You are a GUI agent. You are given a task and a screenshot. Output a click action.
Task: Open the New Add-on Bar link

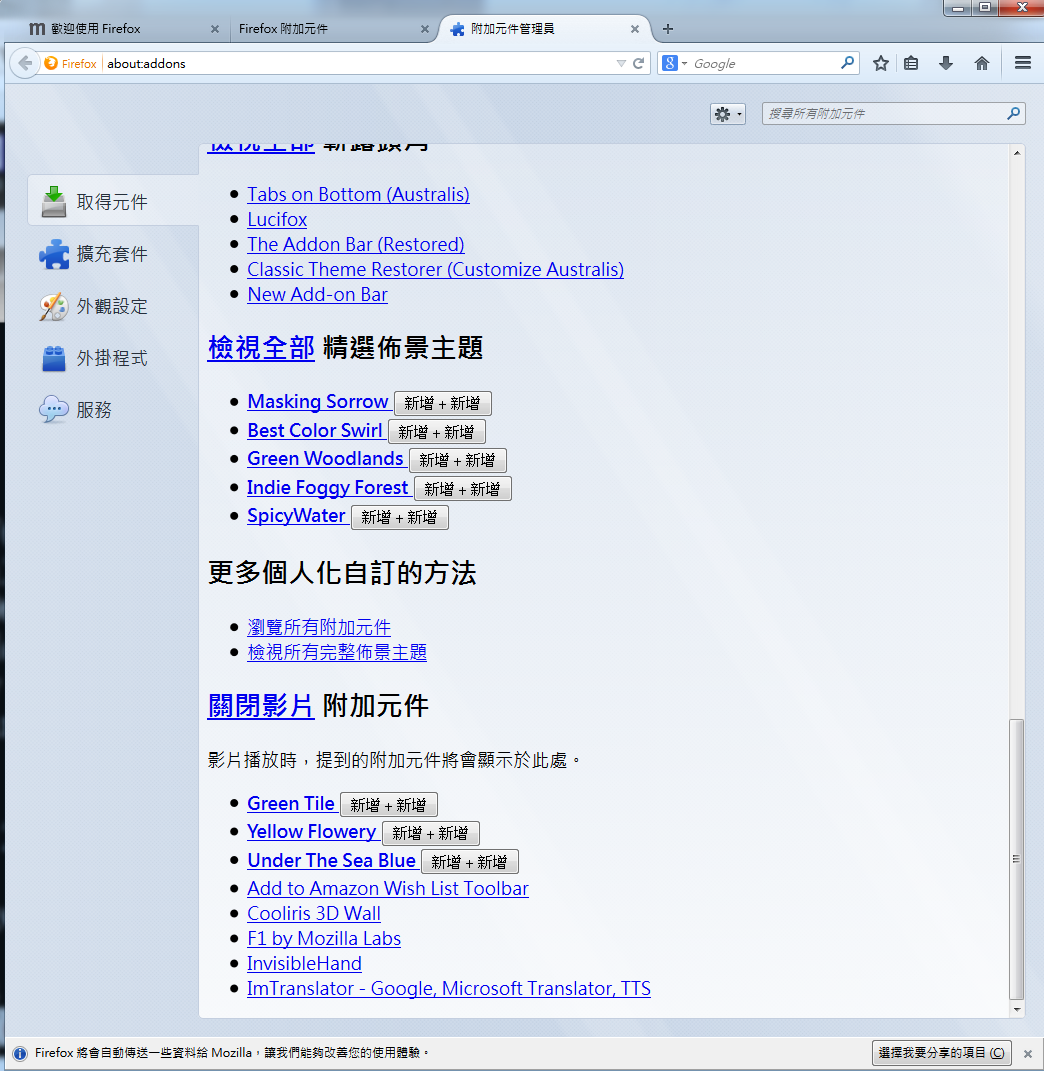(317, 294)
